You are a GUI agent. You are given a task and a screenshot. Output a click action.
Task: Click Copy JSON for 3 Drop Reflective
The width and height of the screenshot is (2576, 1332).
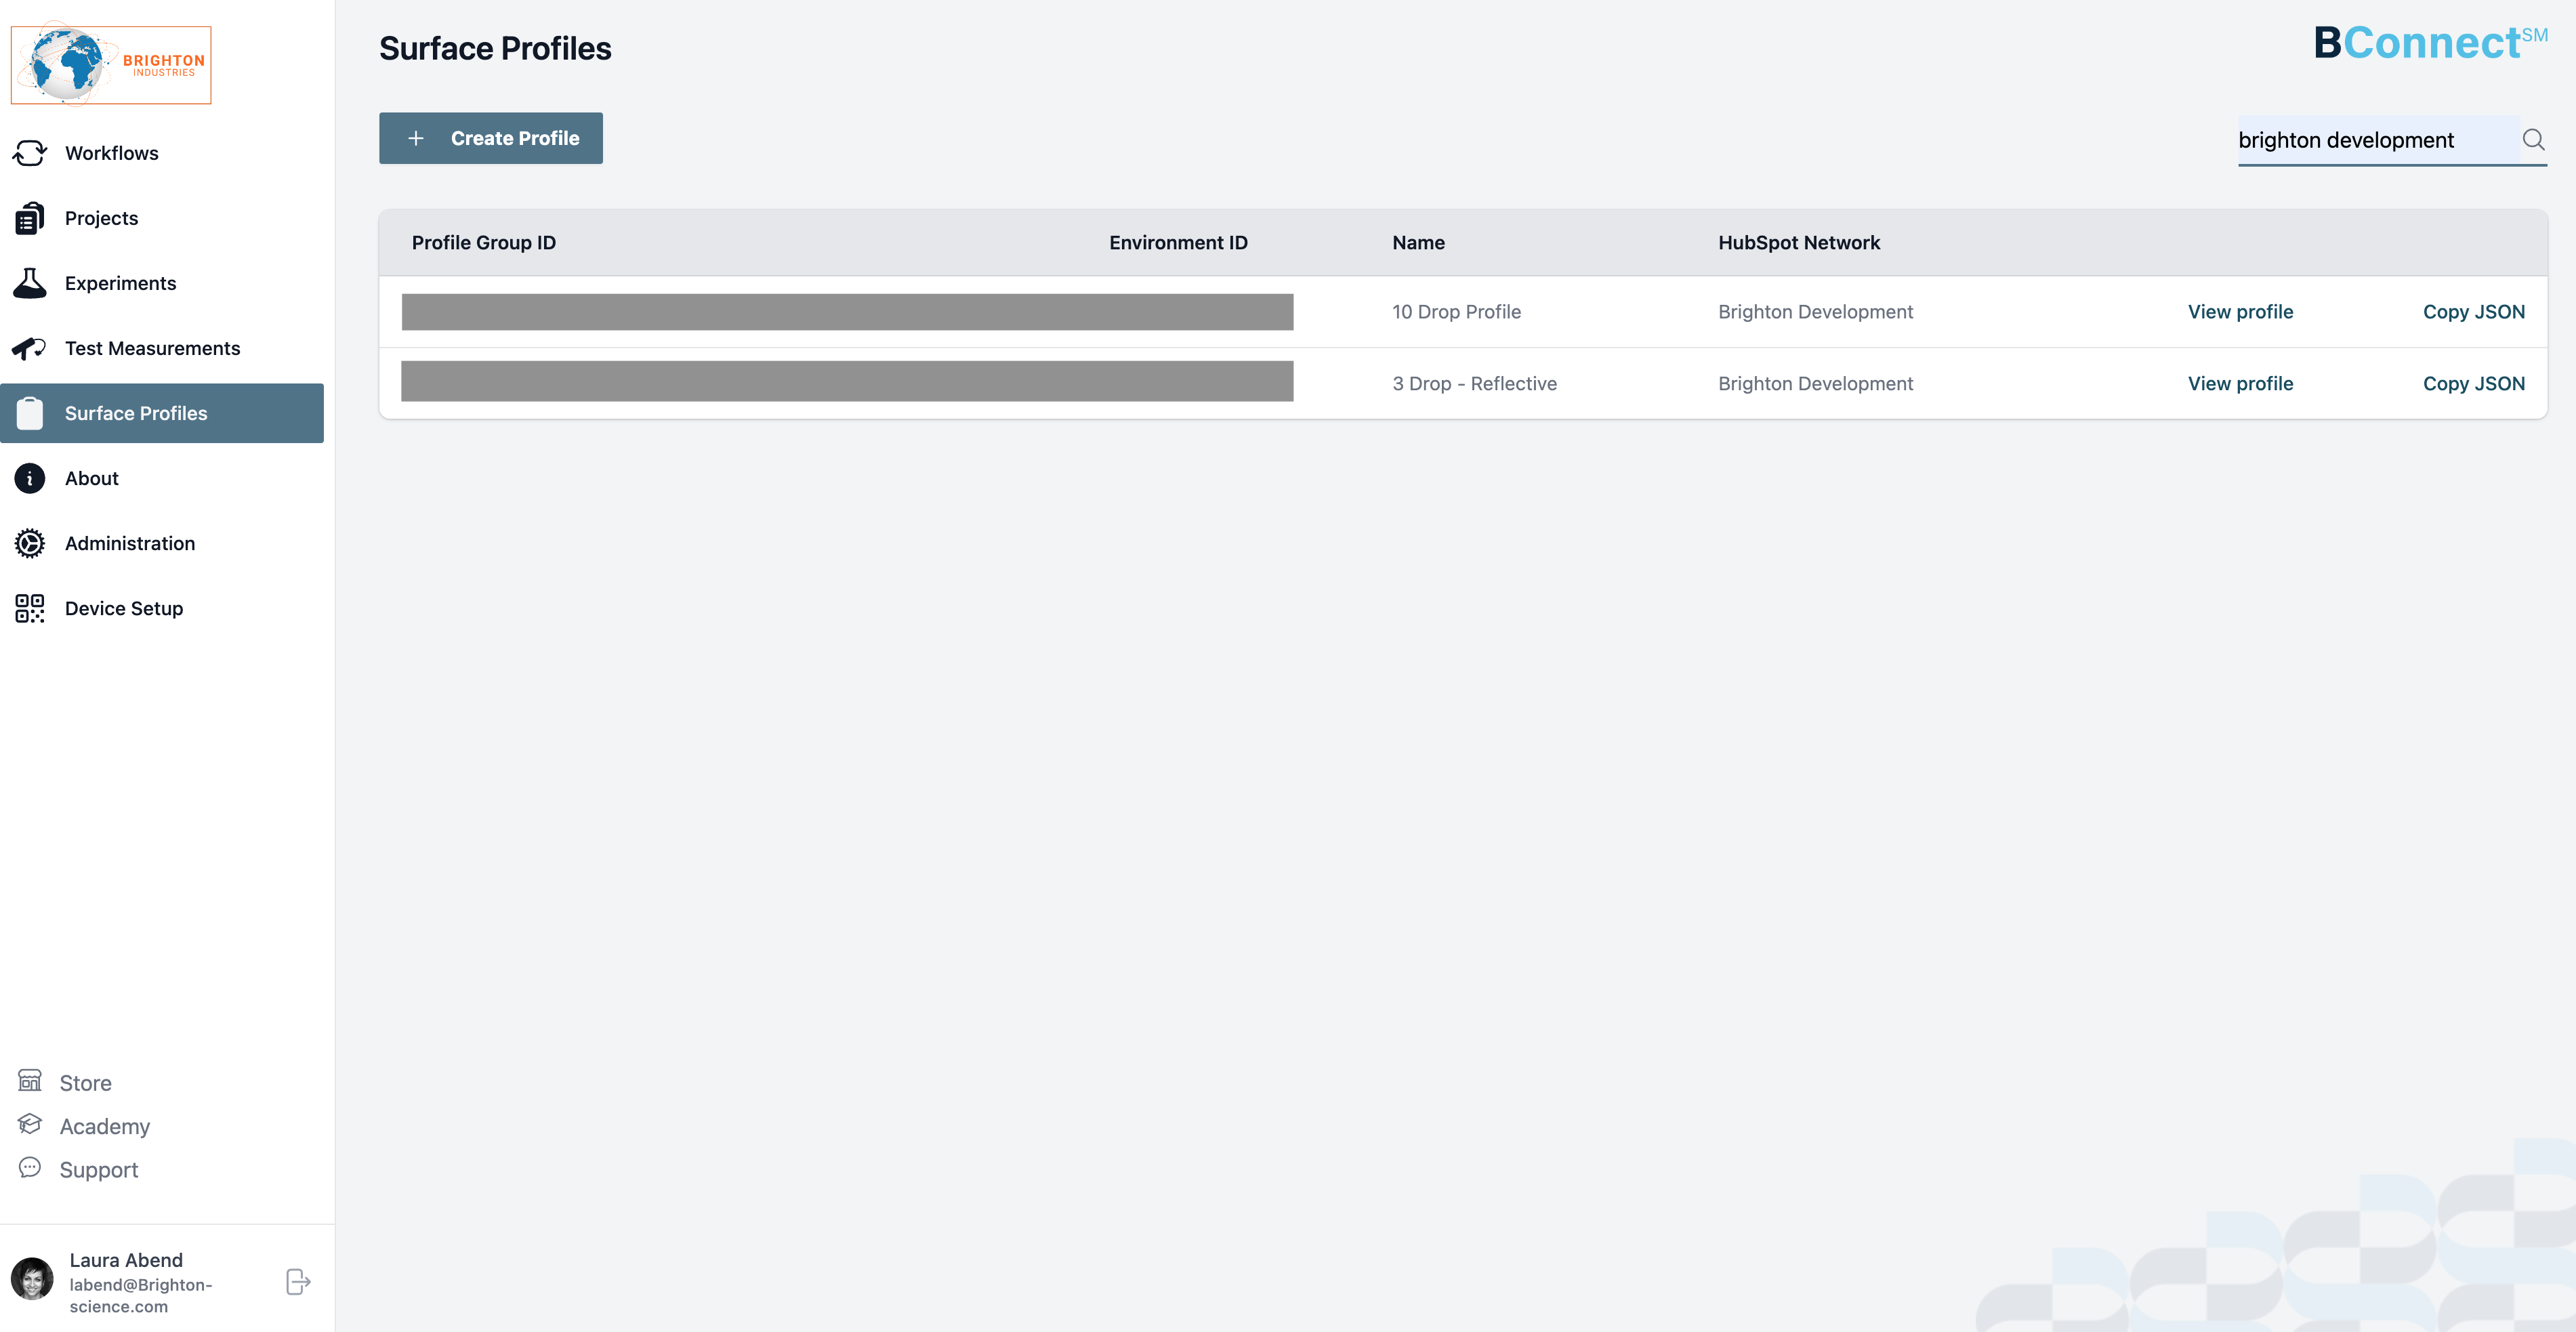click(x=2474, y=382)
